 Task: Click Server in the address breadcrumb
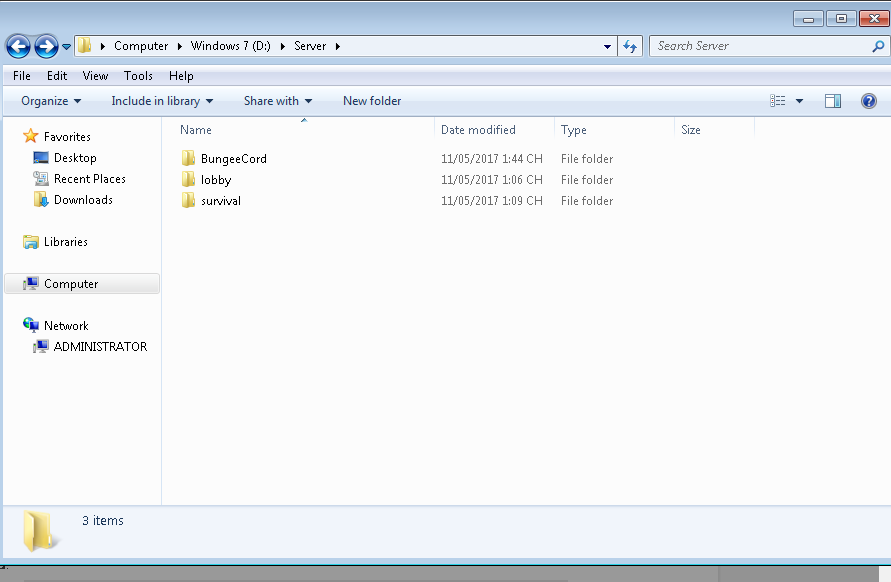coord(310,46)
